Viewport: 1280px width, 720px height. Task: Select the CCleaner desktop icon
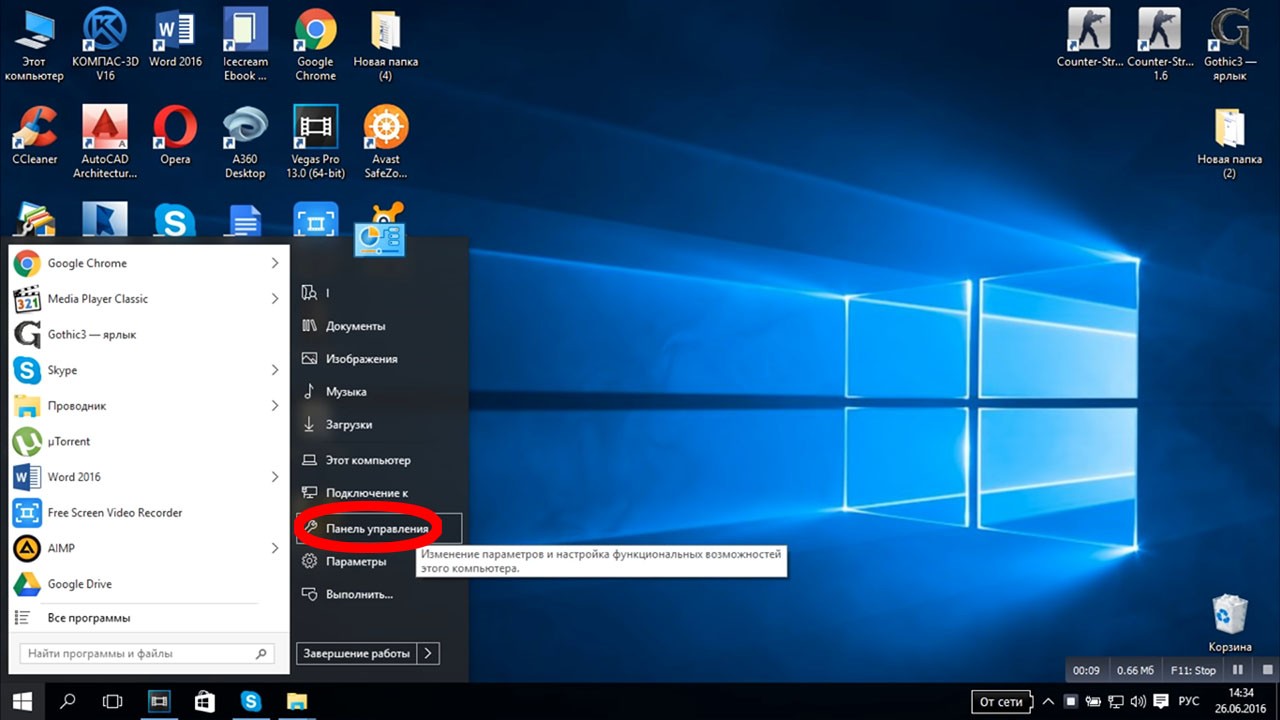click(35, 135)
